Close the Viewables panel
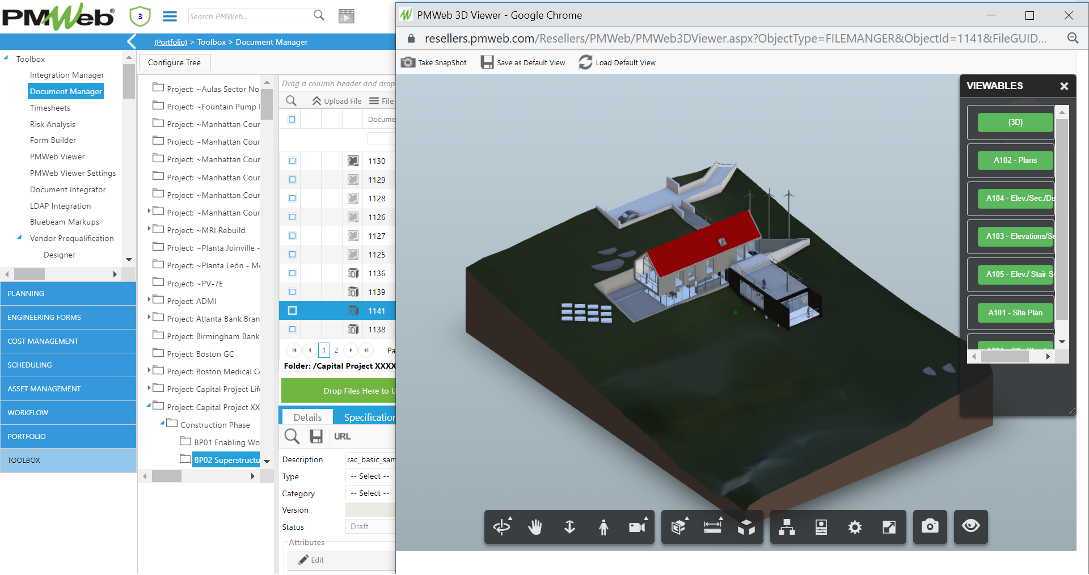The width and height of the screenshot is (1089, 575). pos(1064,86)
